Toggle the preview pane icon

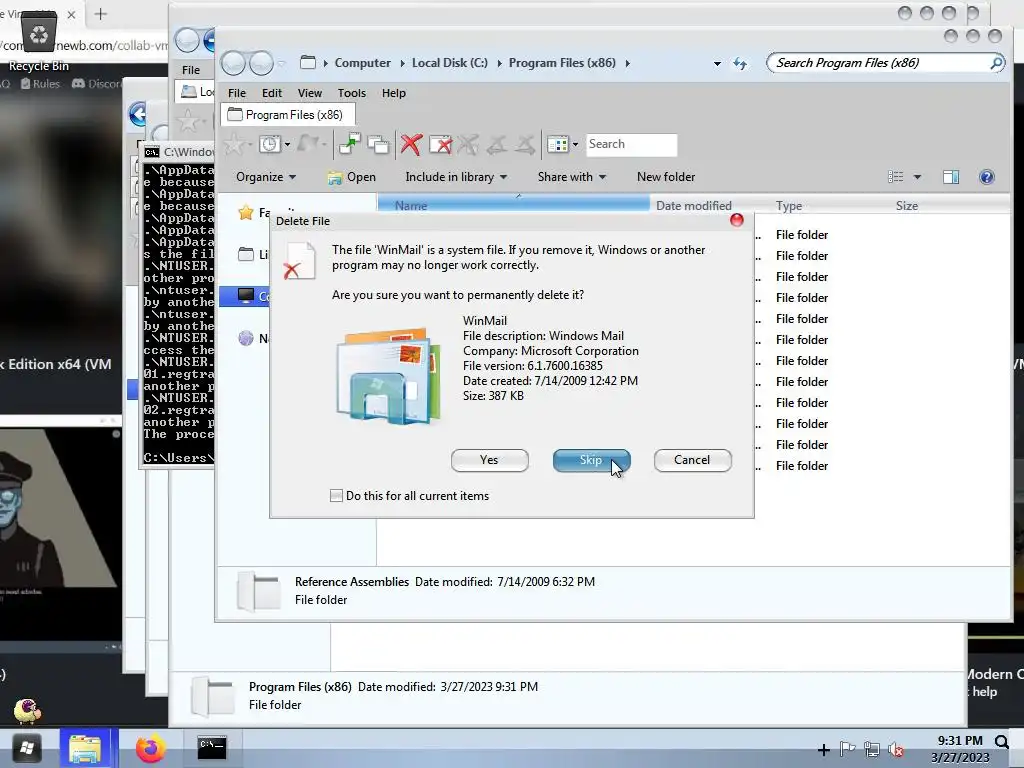951,177
